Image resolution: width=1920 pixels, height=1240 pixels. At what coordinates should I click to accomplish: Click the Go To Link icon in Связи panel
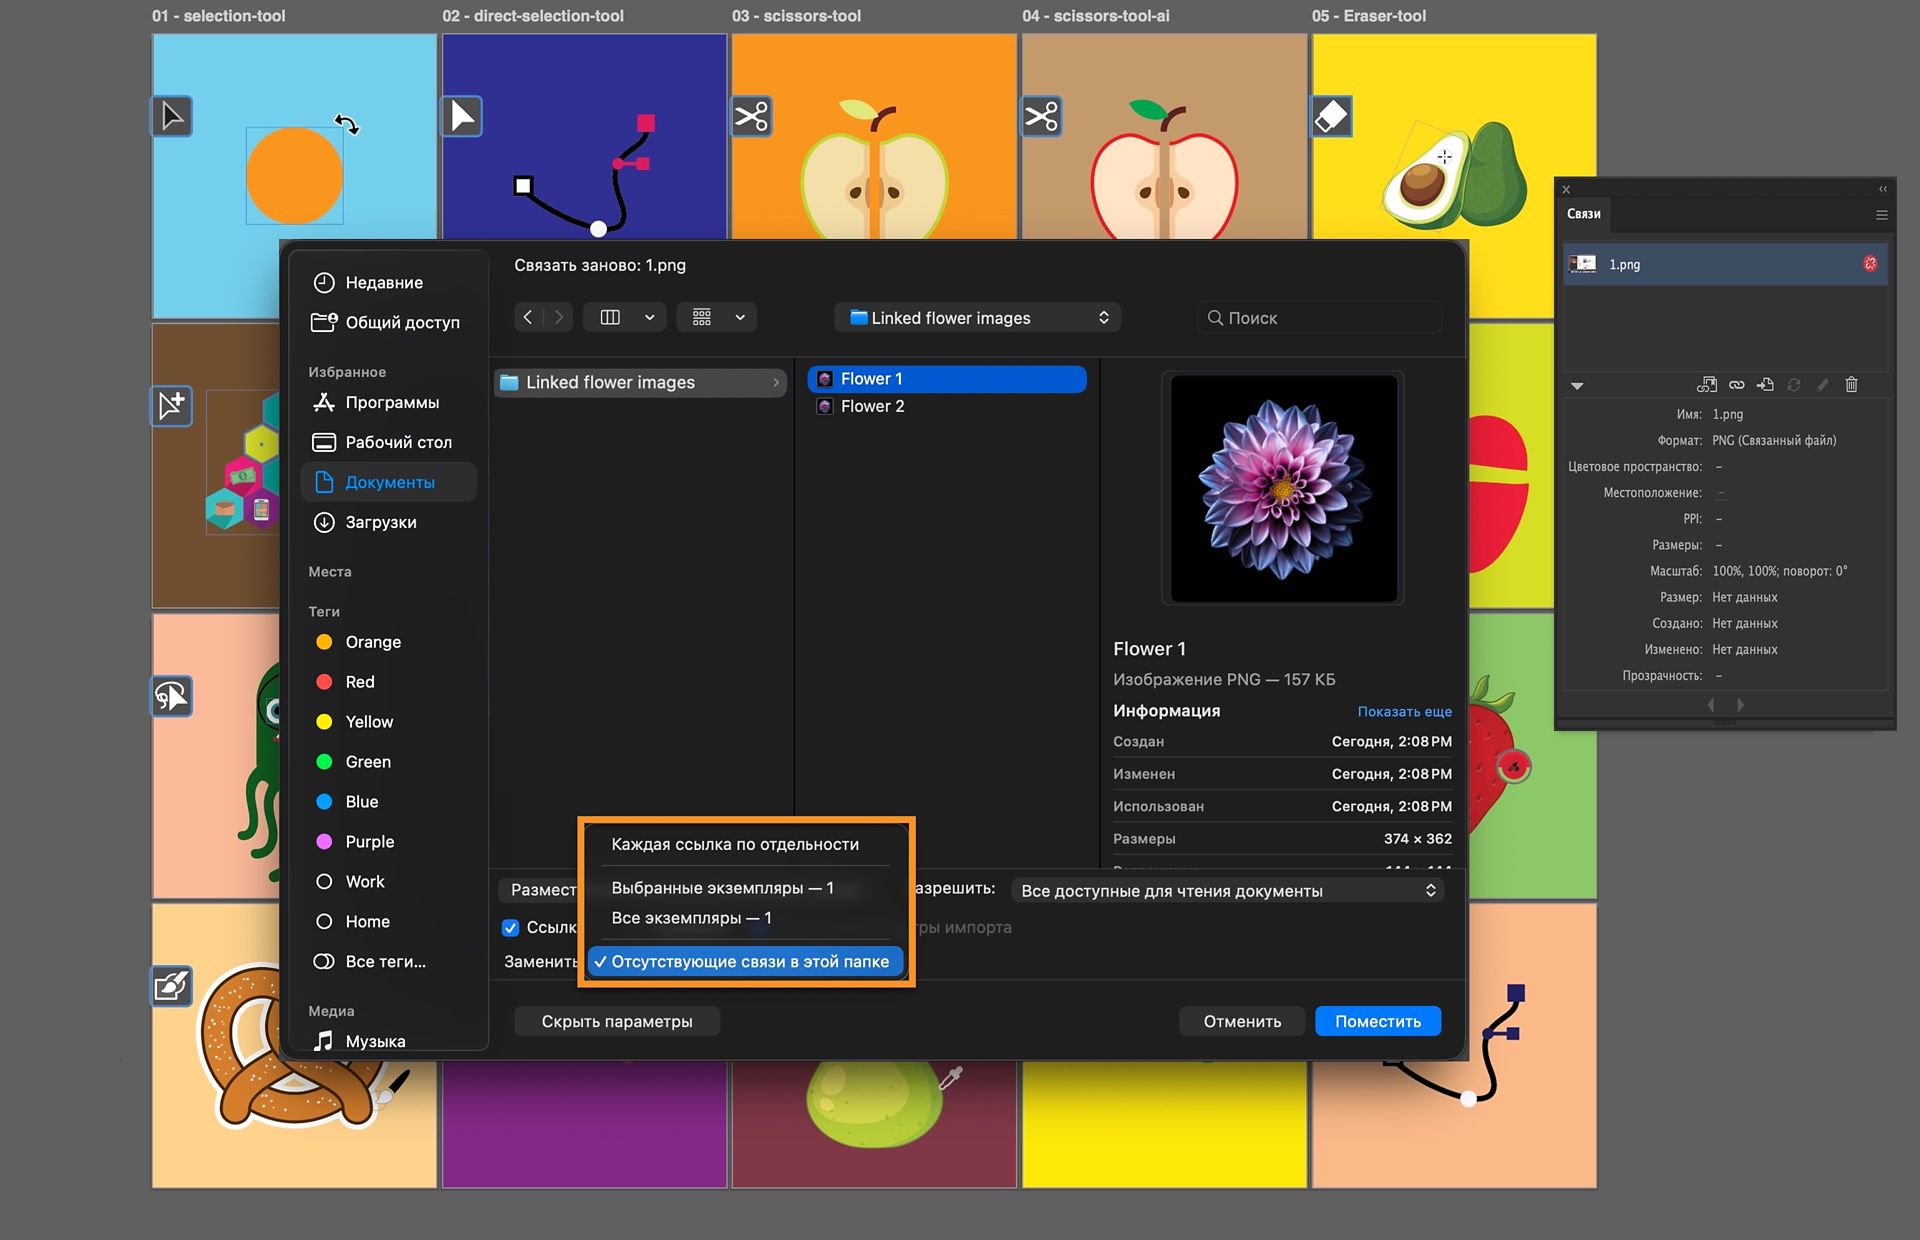point(1765,385)
